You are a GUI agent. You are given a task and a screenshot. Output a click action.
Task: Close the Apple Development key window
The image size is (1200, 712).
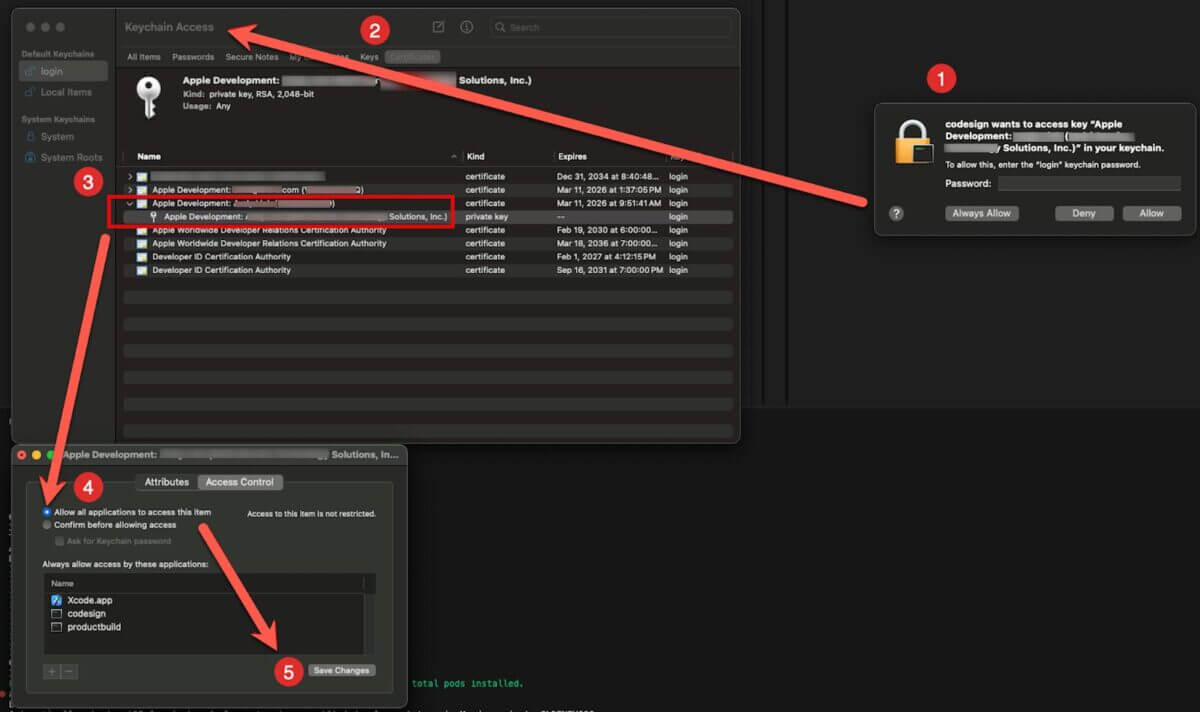[x=22, y=454]
